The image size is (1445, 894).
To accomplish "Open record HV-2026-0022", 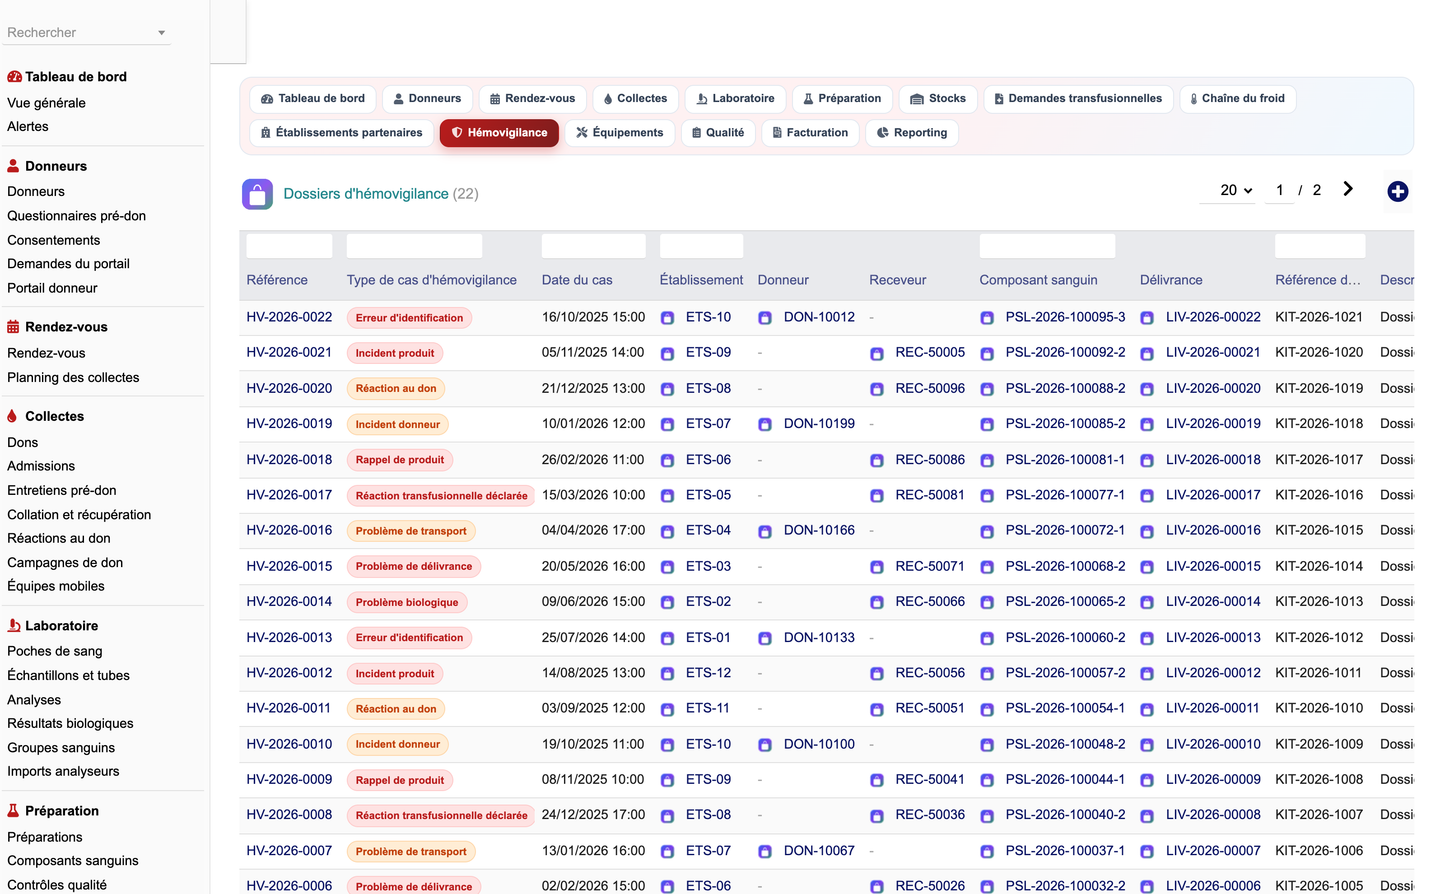I will [x=289, y=317].
